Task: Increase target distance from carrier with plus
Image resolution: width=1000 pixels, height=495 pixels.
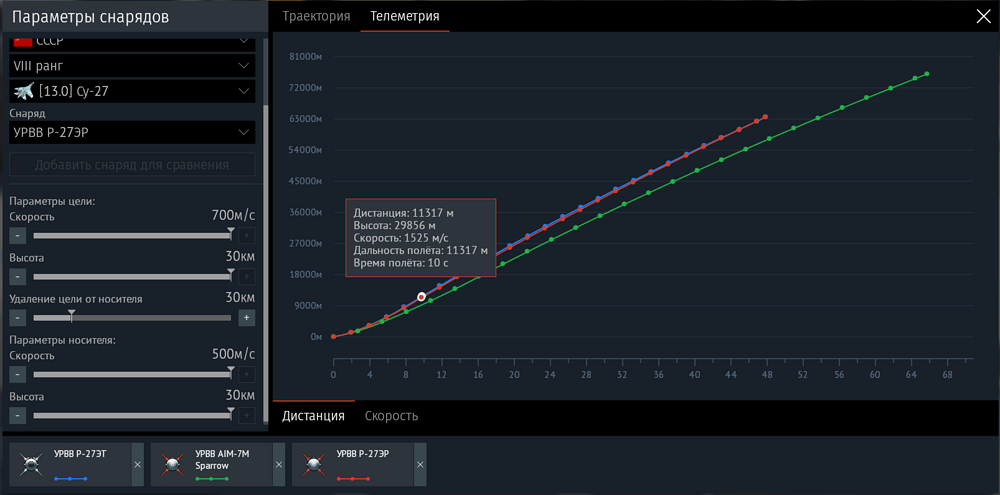Action: pyautogui.click(x=247, y=318)
